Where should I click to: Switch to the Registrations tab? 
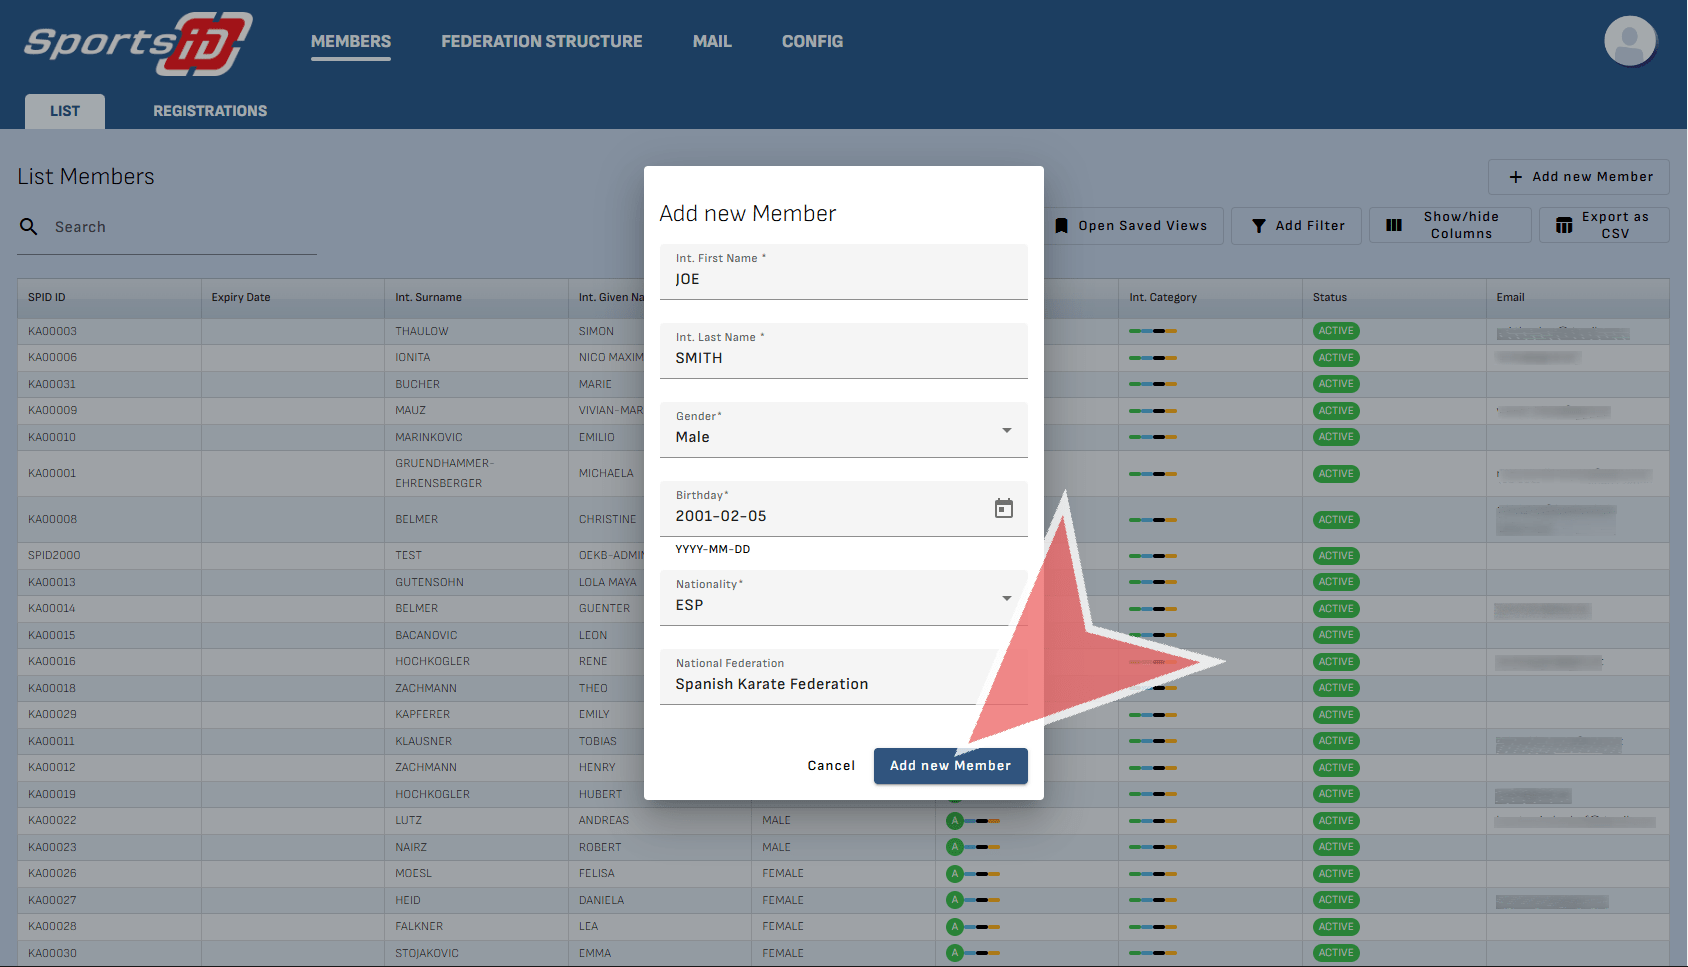210,111
